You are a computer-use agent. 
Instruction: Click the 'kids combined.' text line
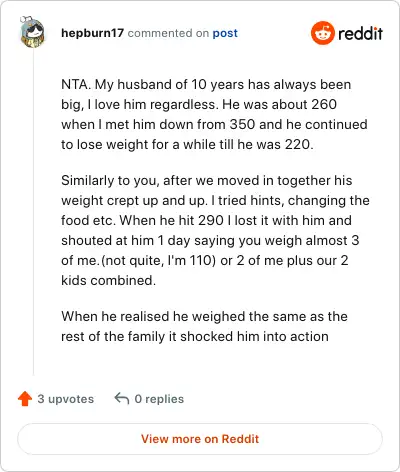click(108, 280)
